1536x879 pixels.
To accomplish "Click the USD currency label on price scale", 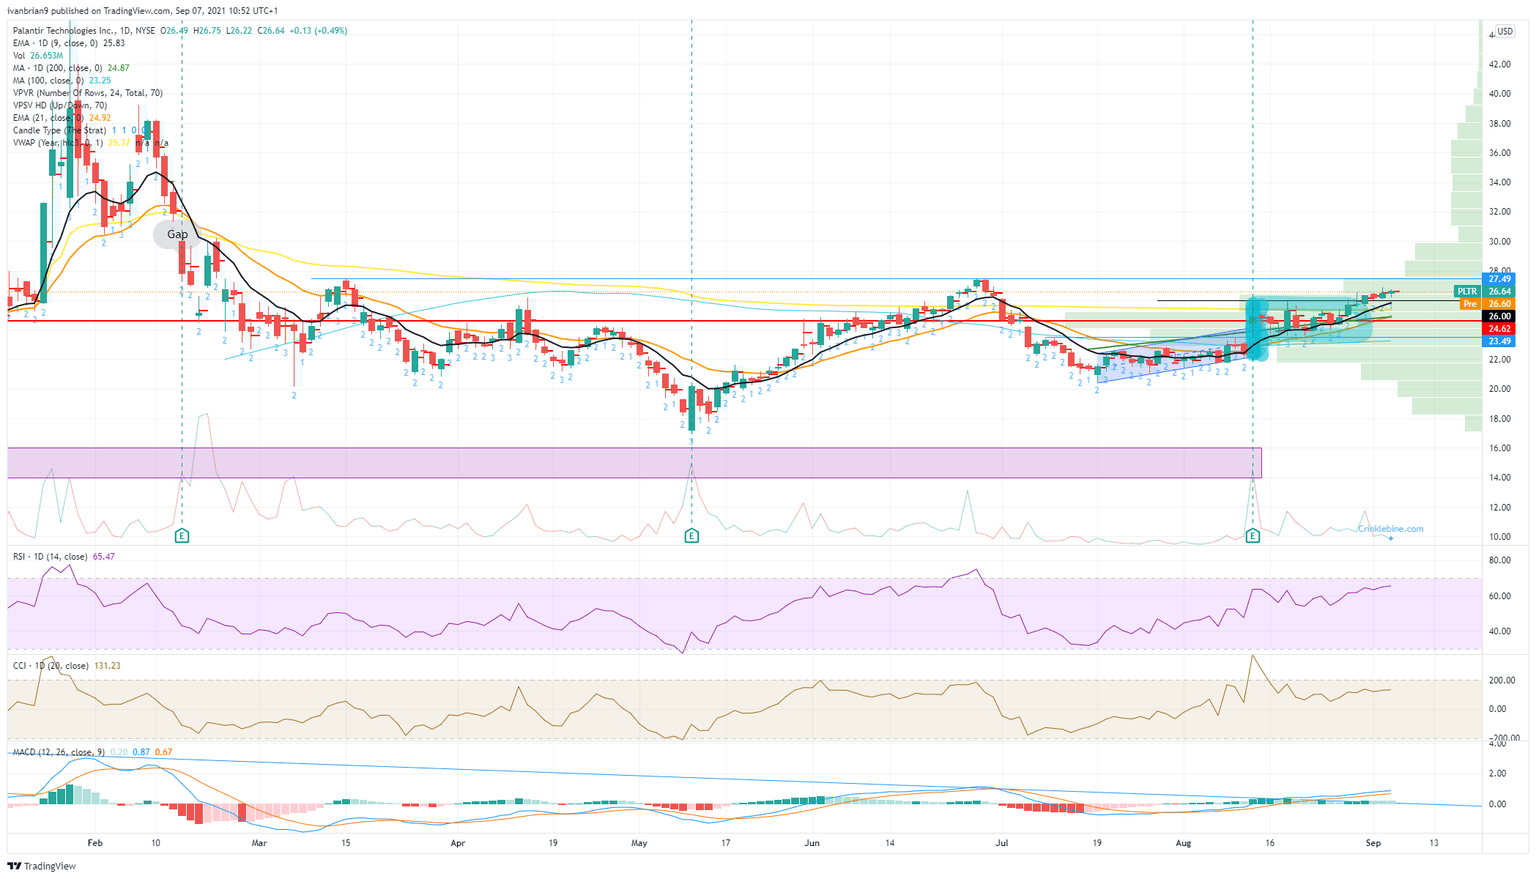I will click(1505, 31).
